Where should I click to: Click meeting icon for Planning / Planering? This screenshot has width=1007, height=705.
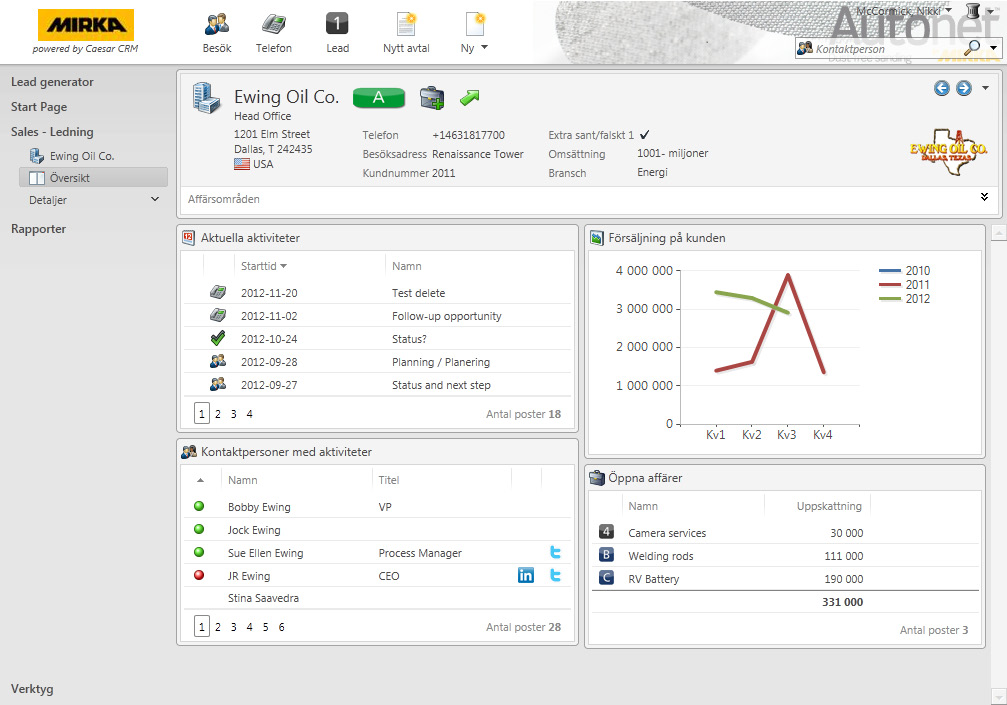coord(218,361)
